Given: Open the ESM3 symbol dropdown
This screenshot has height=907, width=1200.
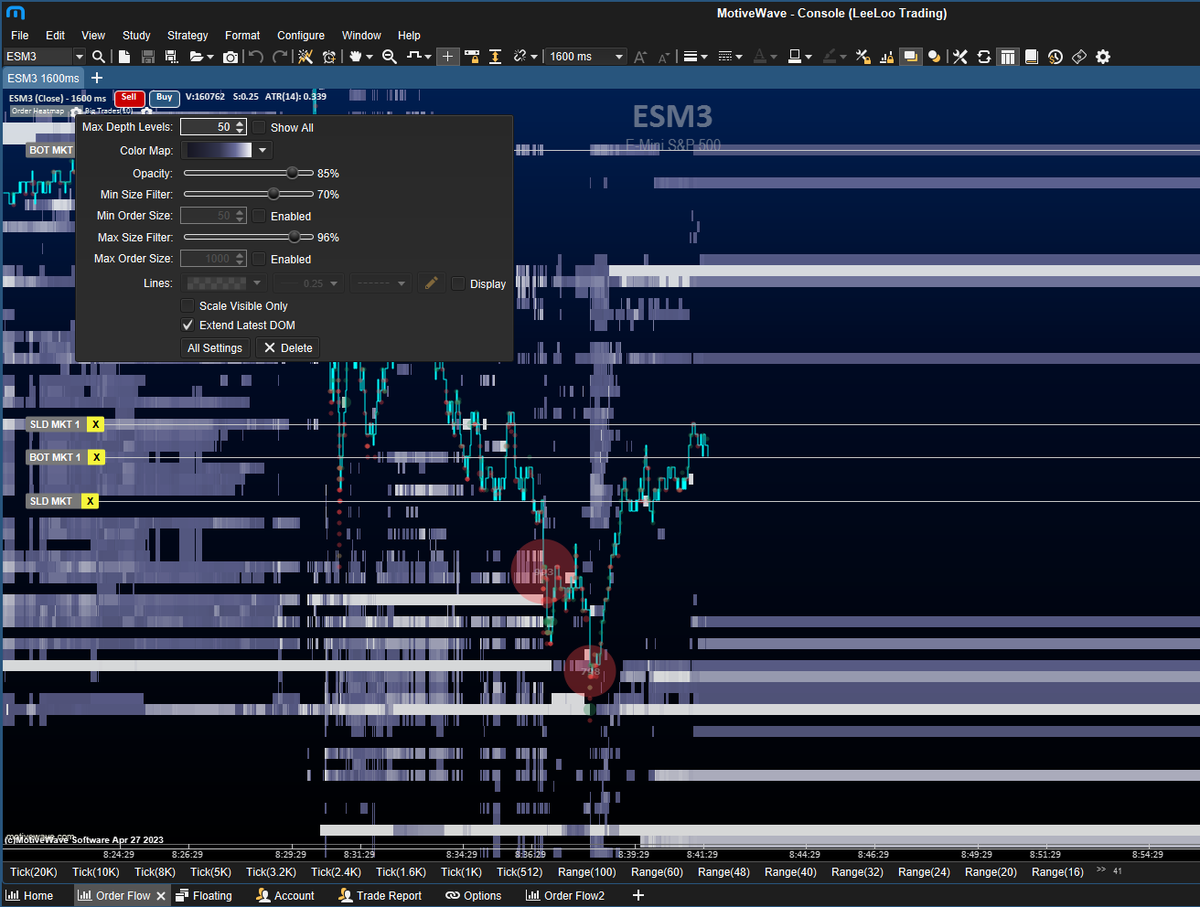Looking at the screenshot, I should 79,57.
